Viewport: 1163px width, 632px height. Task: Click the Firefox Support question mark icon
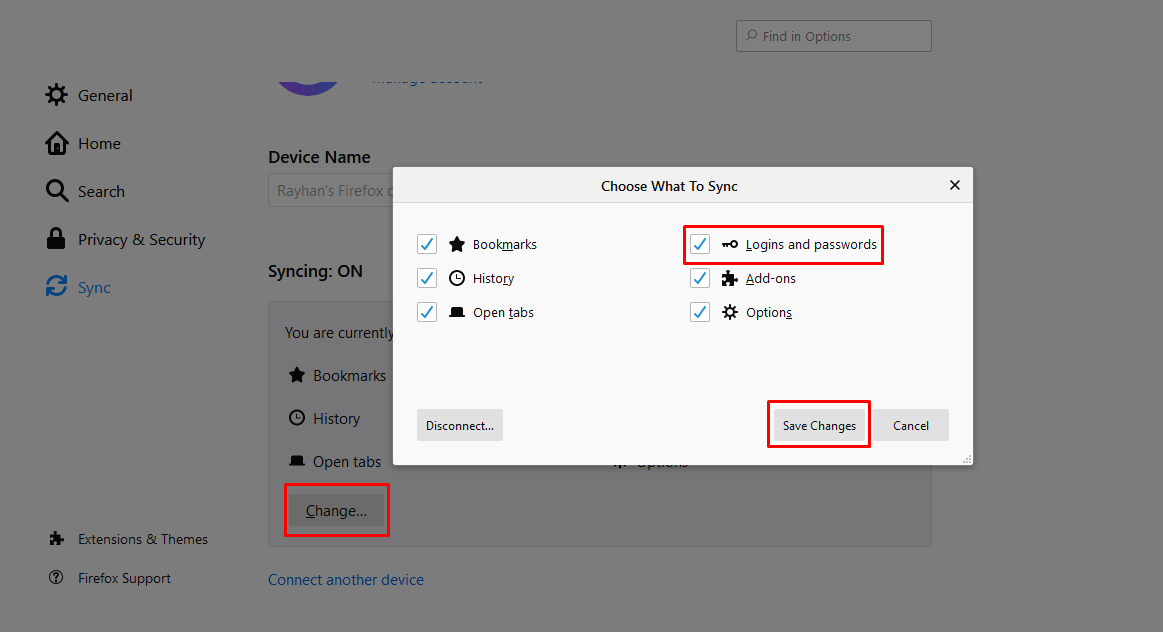tap(57, 578)
